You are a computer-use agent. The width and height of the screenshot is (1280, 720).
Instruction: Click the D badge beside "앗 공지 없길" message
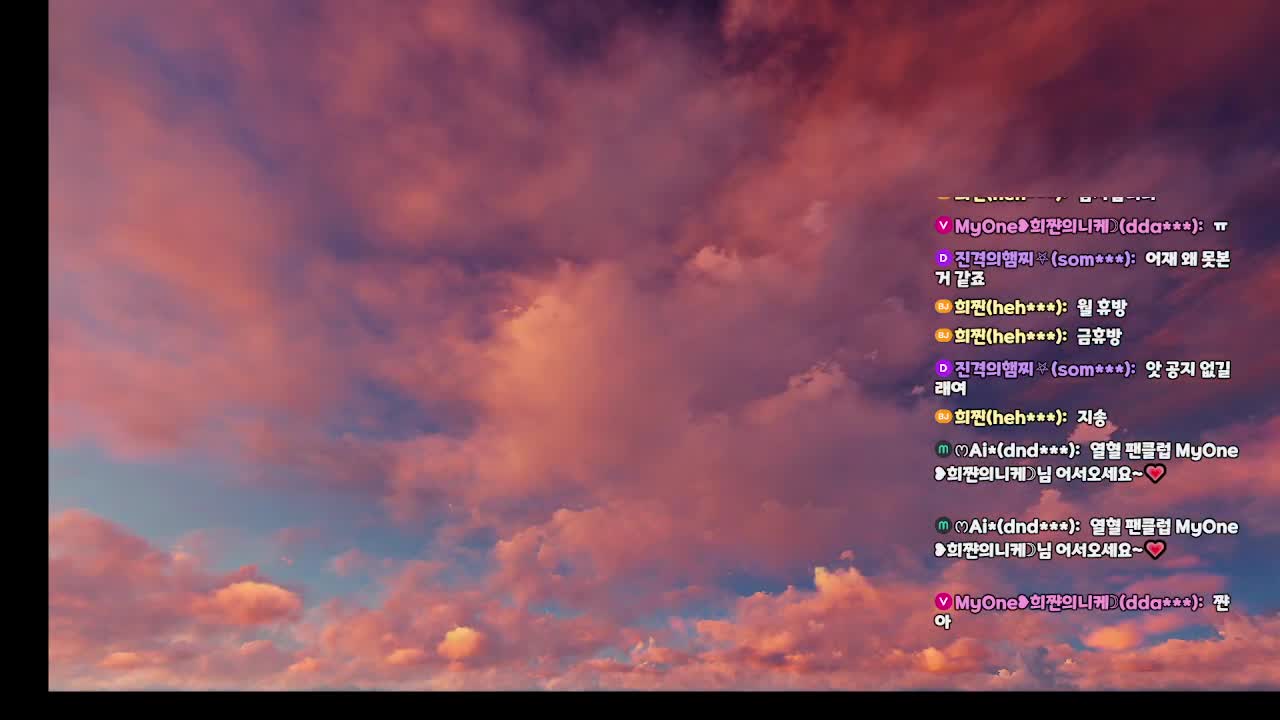[943, 369]
